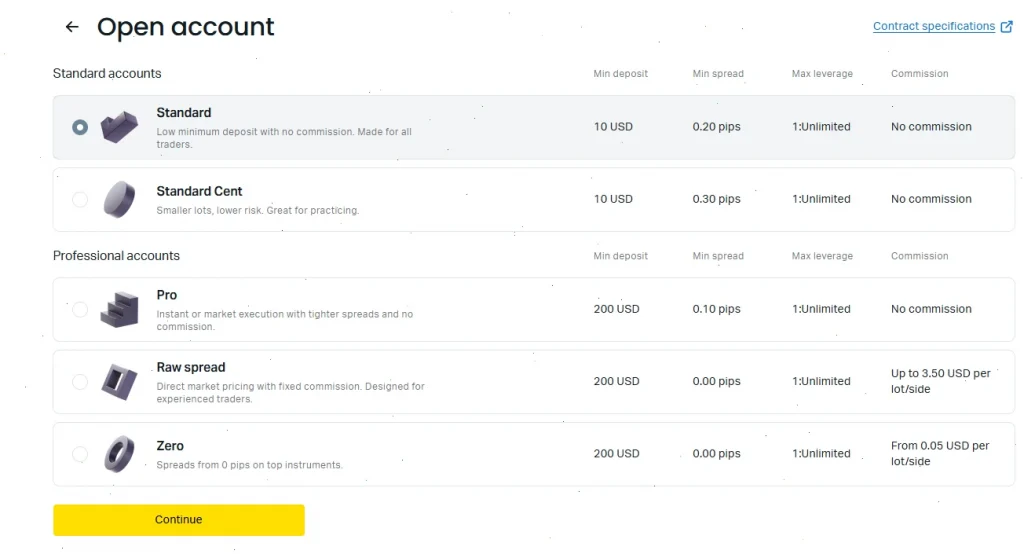Open Contract specifications link
This screenshot has width=1024, height=554.
[x=934, y=26]
